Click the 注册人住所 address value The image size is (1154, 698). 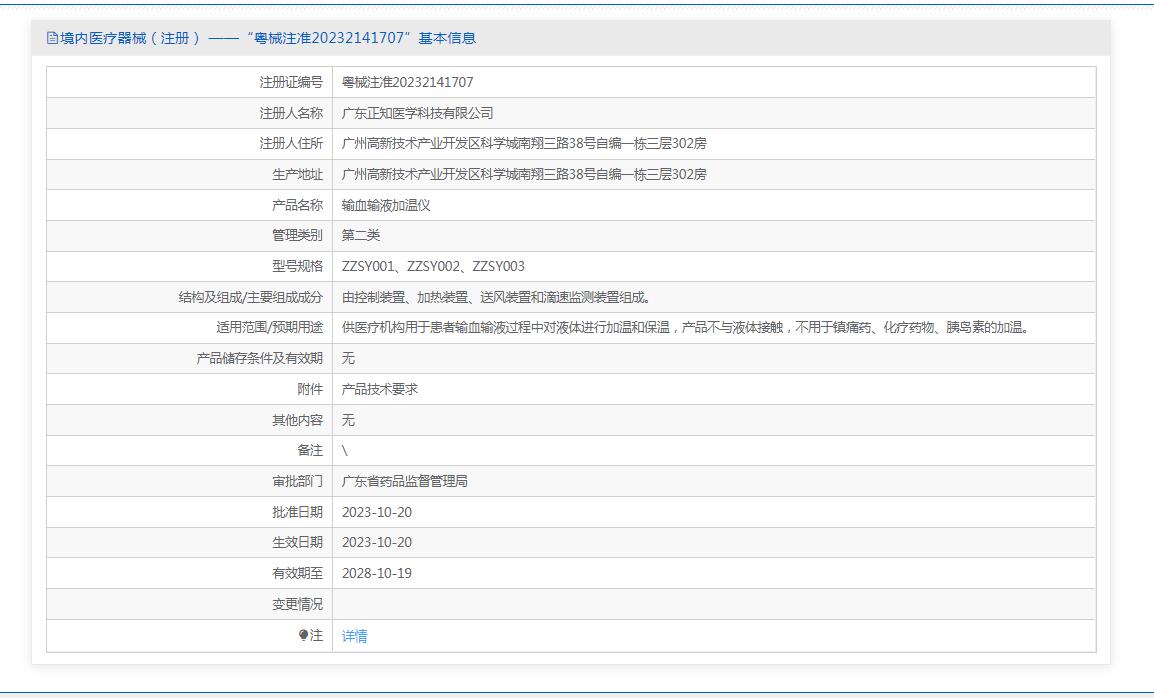pyautogui.click(x=524, y=144)
